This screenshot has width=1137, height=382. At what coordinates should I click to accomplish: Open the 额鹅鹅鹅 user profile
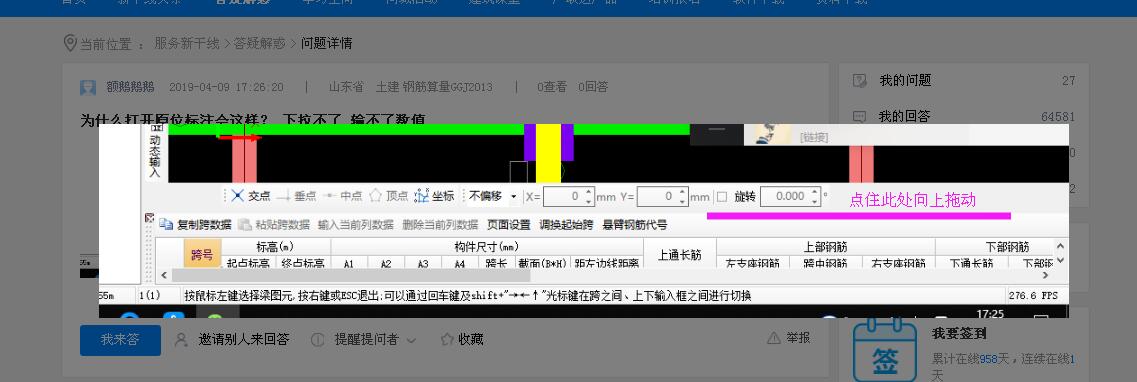pyautogui.click(x=131, y=88)
